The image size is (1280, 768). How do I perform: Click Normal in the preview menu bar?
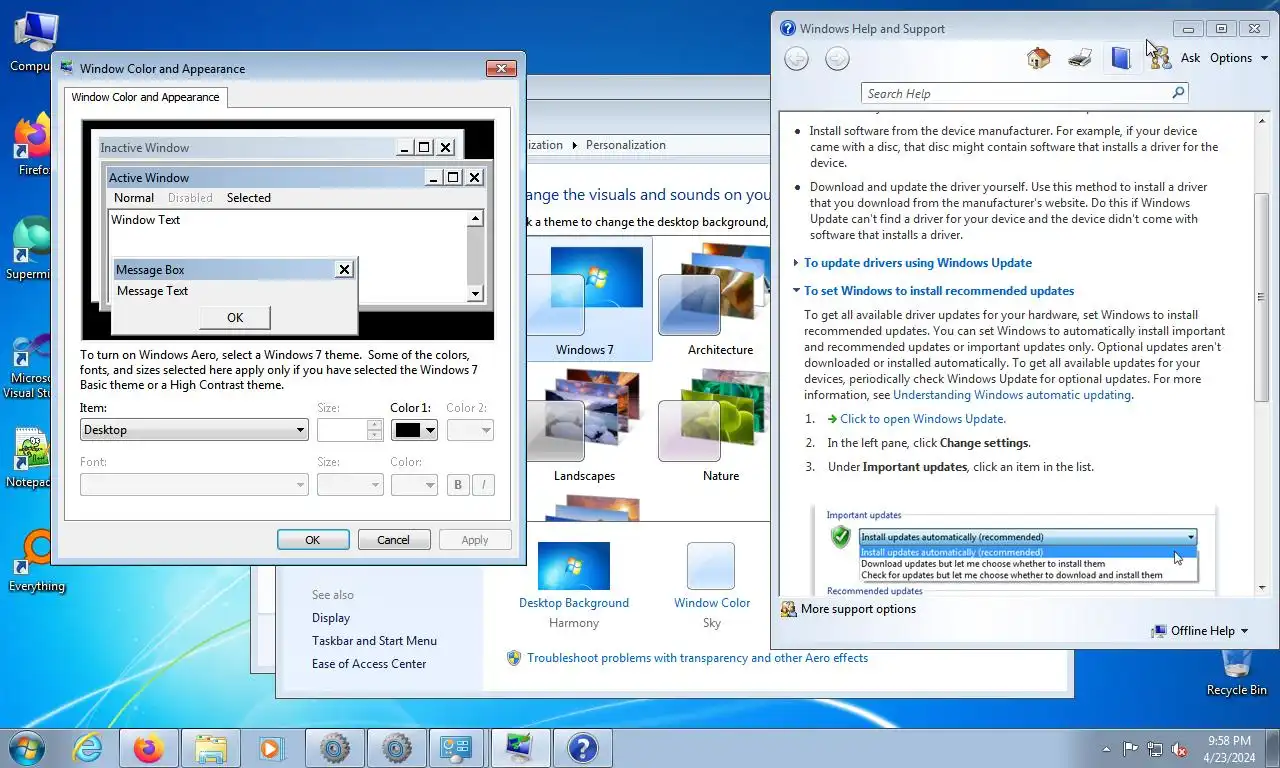pyautogui.click(x=134, y=198)
